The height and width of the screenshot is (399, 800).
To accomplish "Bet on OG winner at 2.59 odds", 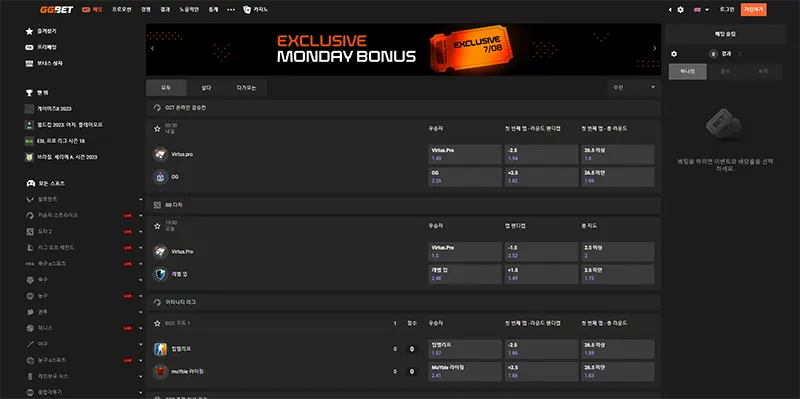I will [x=465, y=177].
